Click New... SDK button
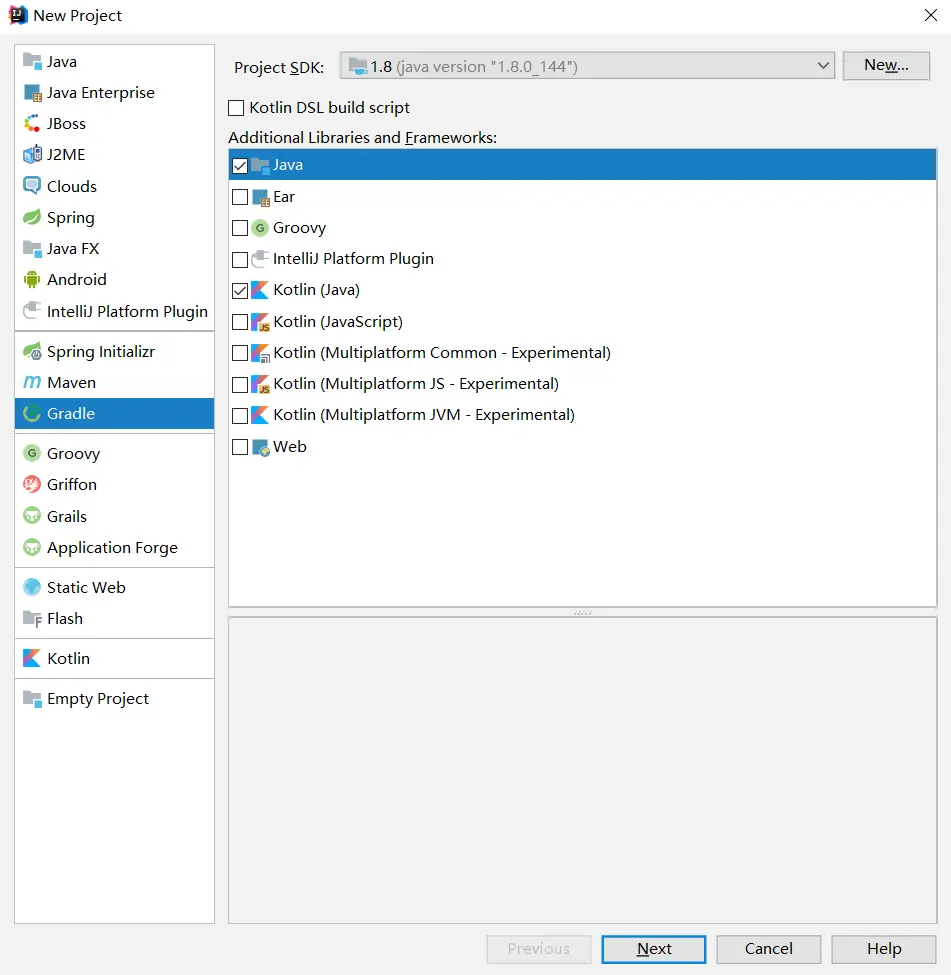The width and height of the screenshot is (951, 975). point(886,65)
